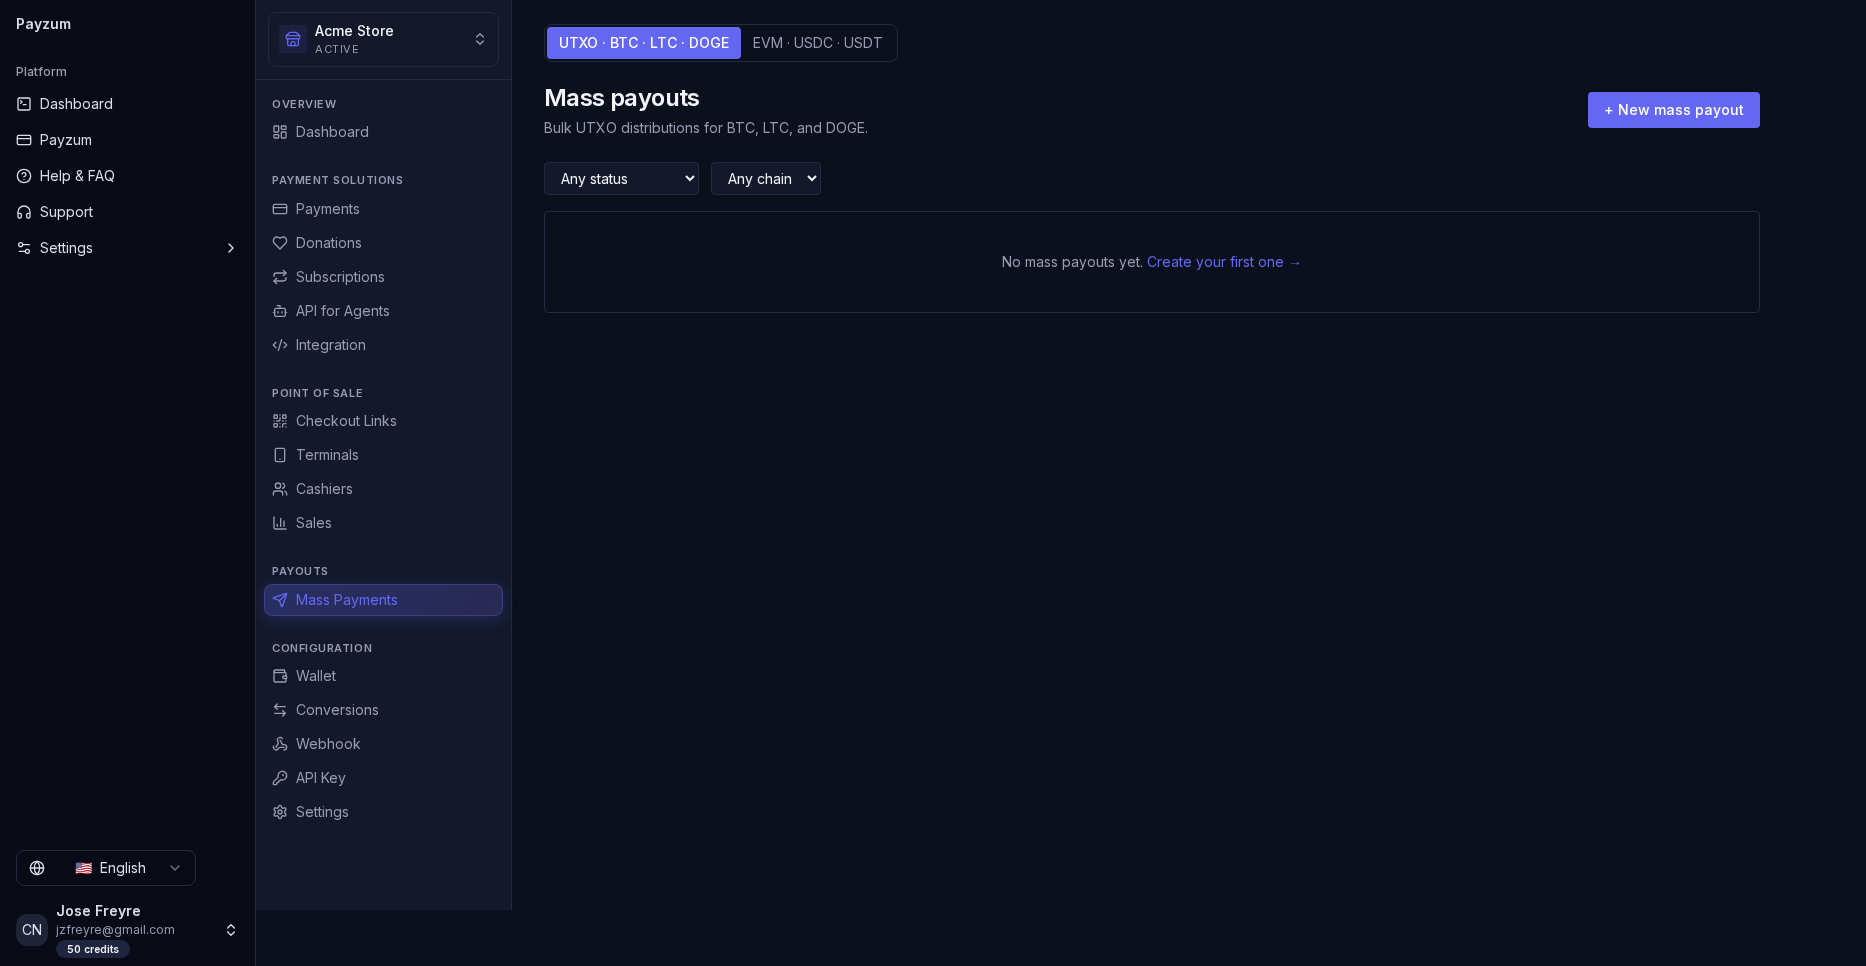Go to Subscriptions page

pyautogui.click(x=383, y=277)
